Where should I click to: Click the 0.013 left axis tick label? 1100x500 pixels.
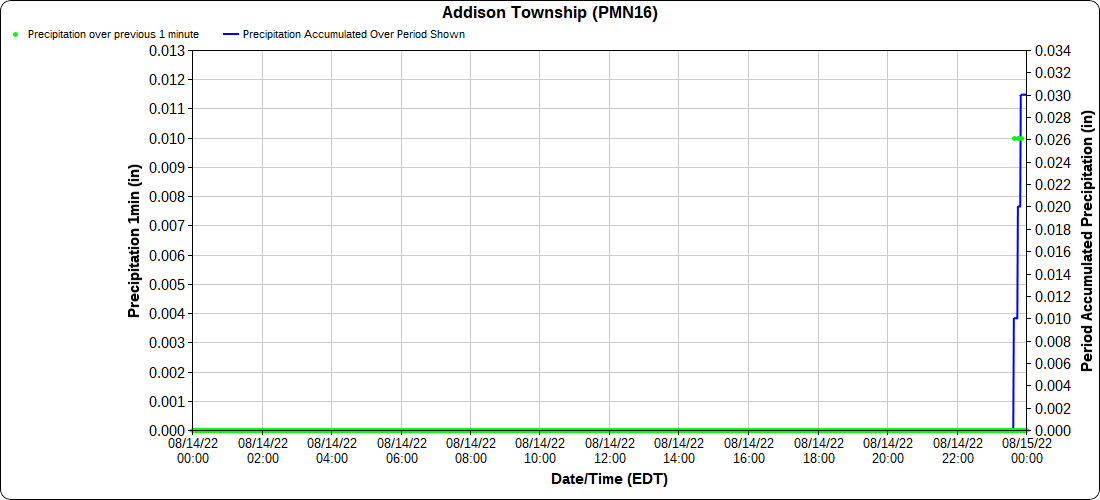click(166, 50)
